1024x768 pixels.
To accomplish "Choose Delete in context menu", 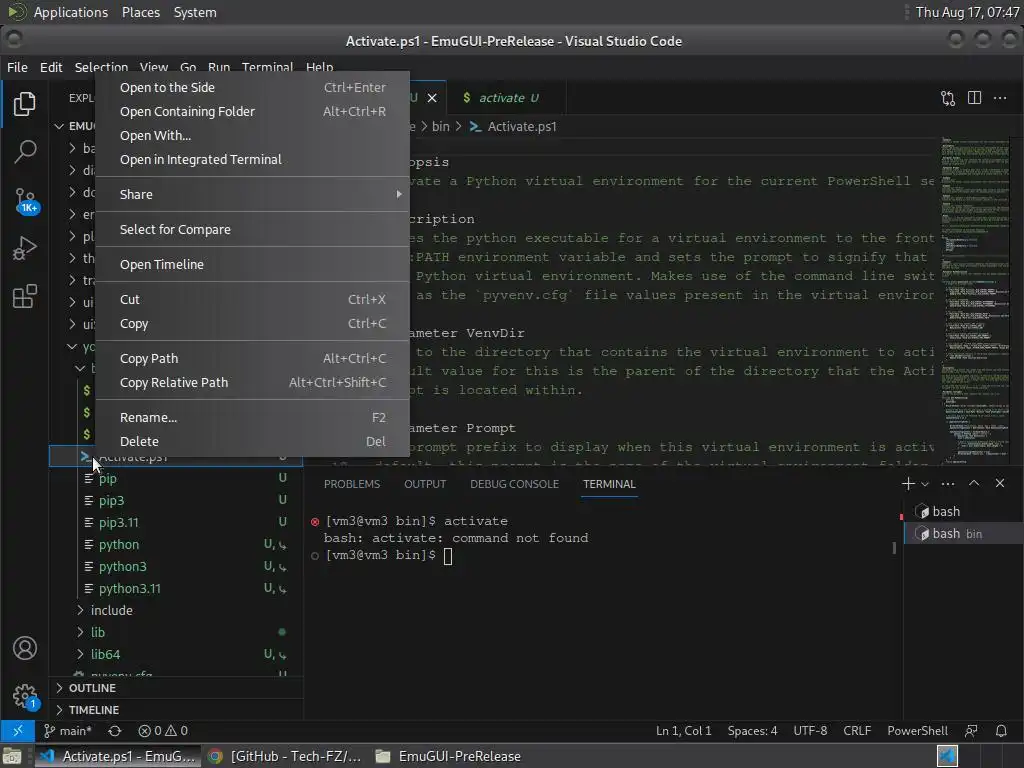I will tap(252, 442).
